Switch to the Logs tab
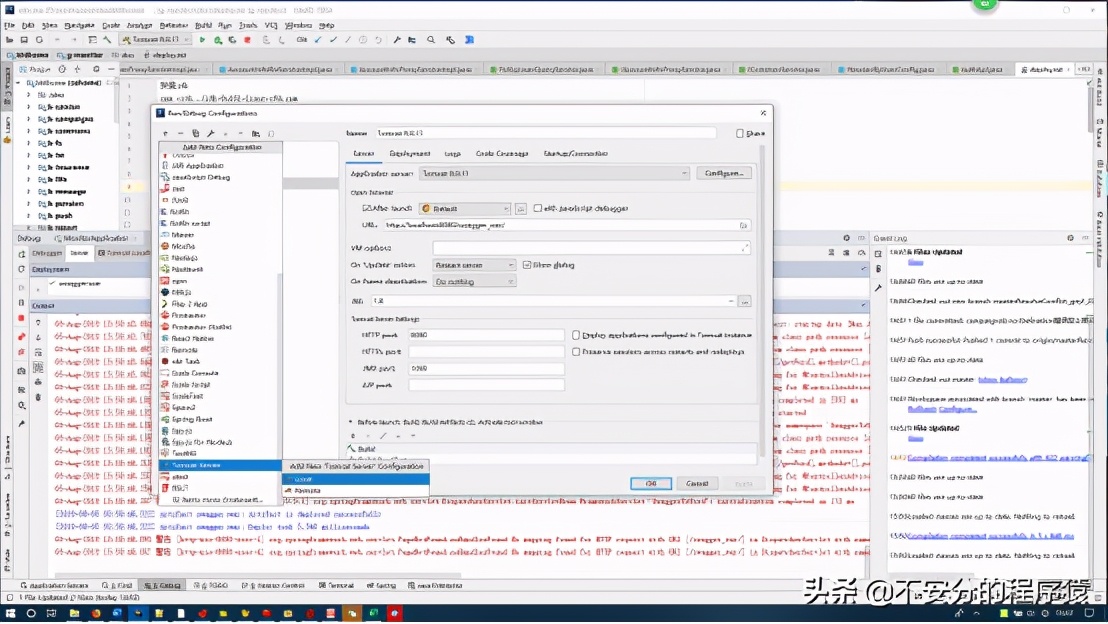The width and height of the screenshot is (1108, 624). coord(452,153)
